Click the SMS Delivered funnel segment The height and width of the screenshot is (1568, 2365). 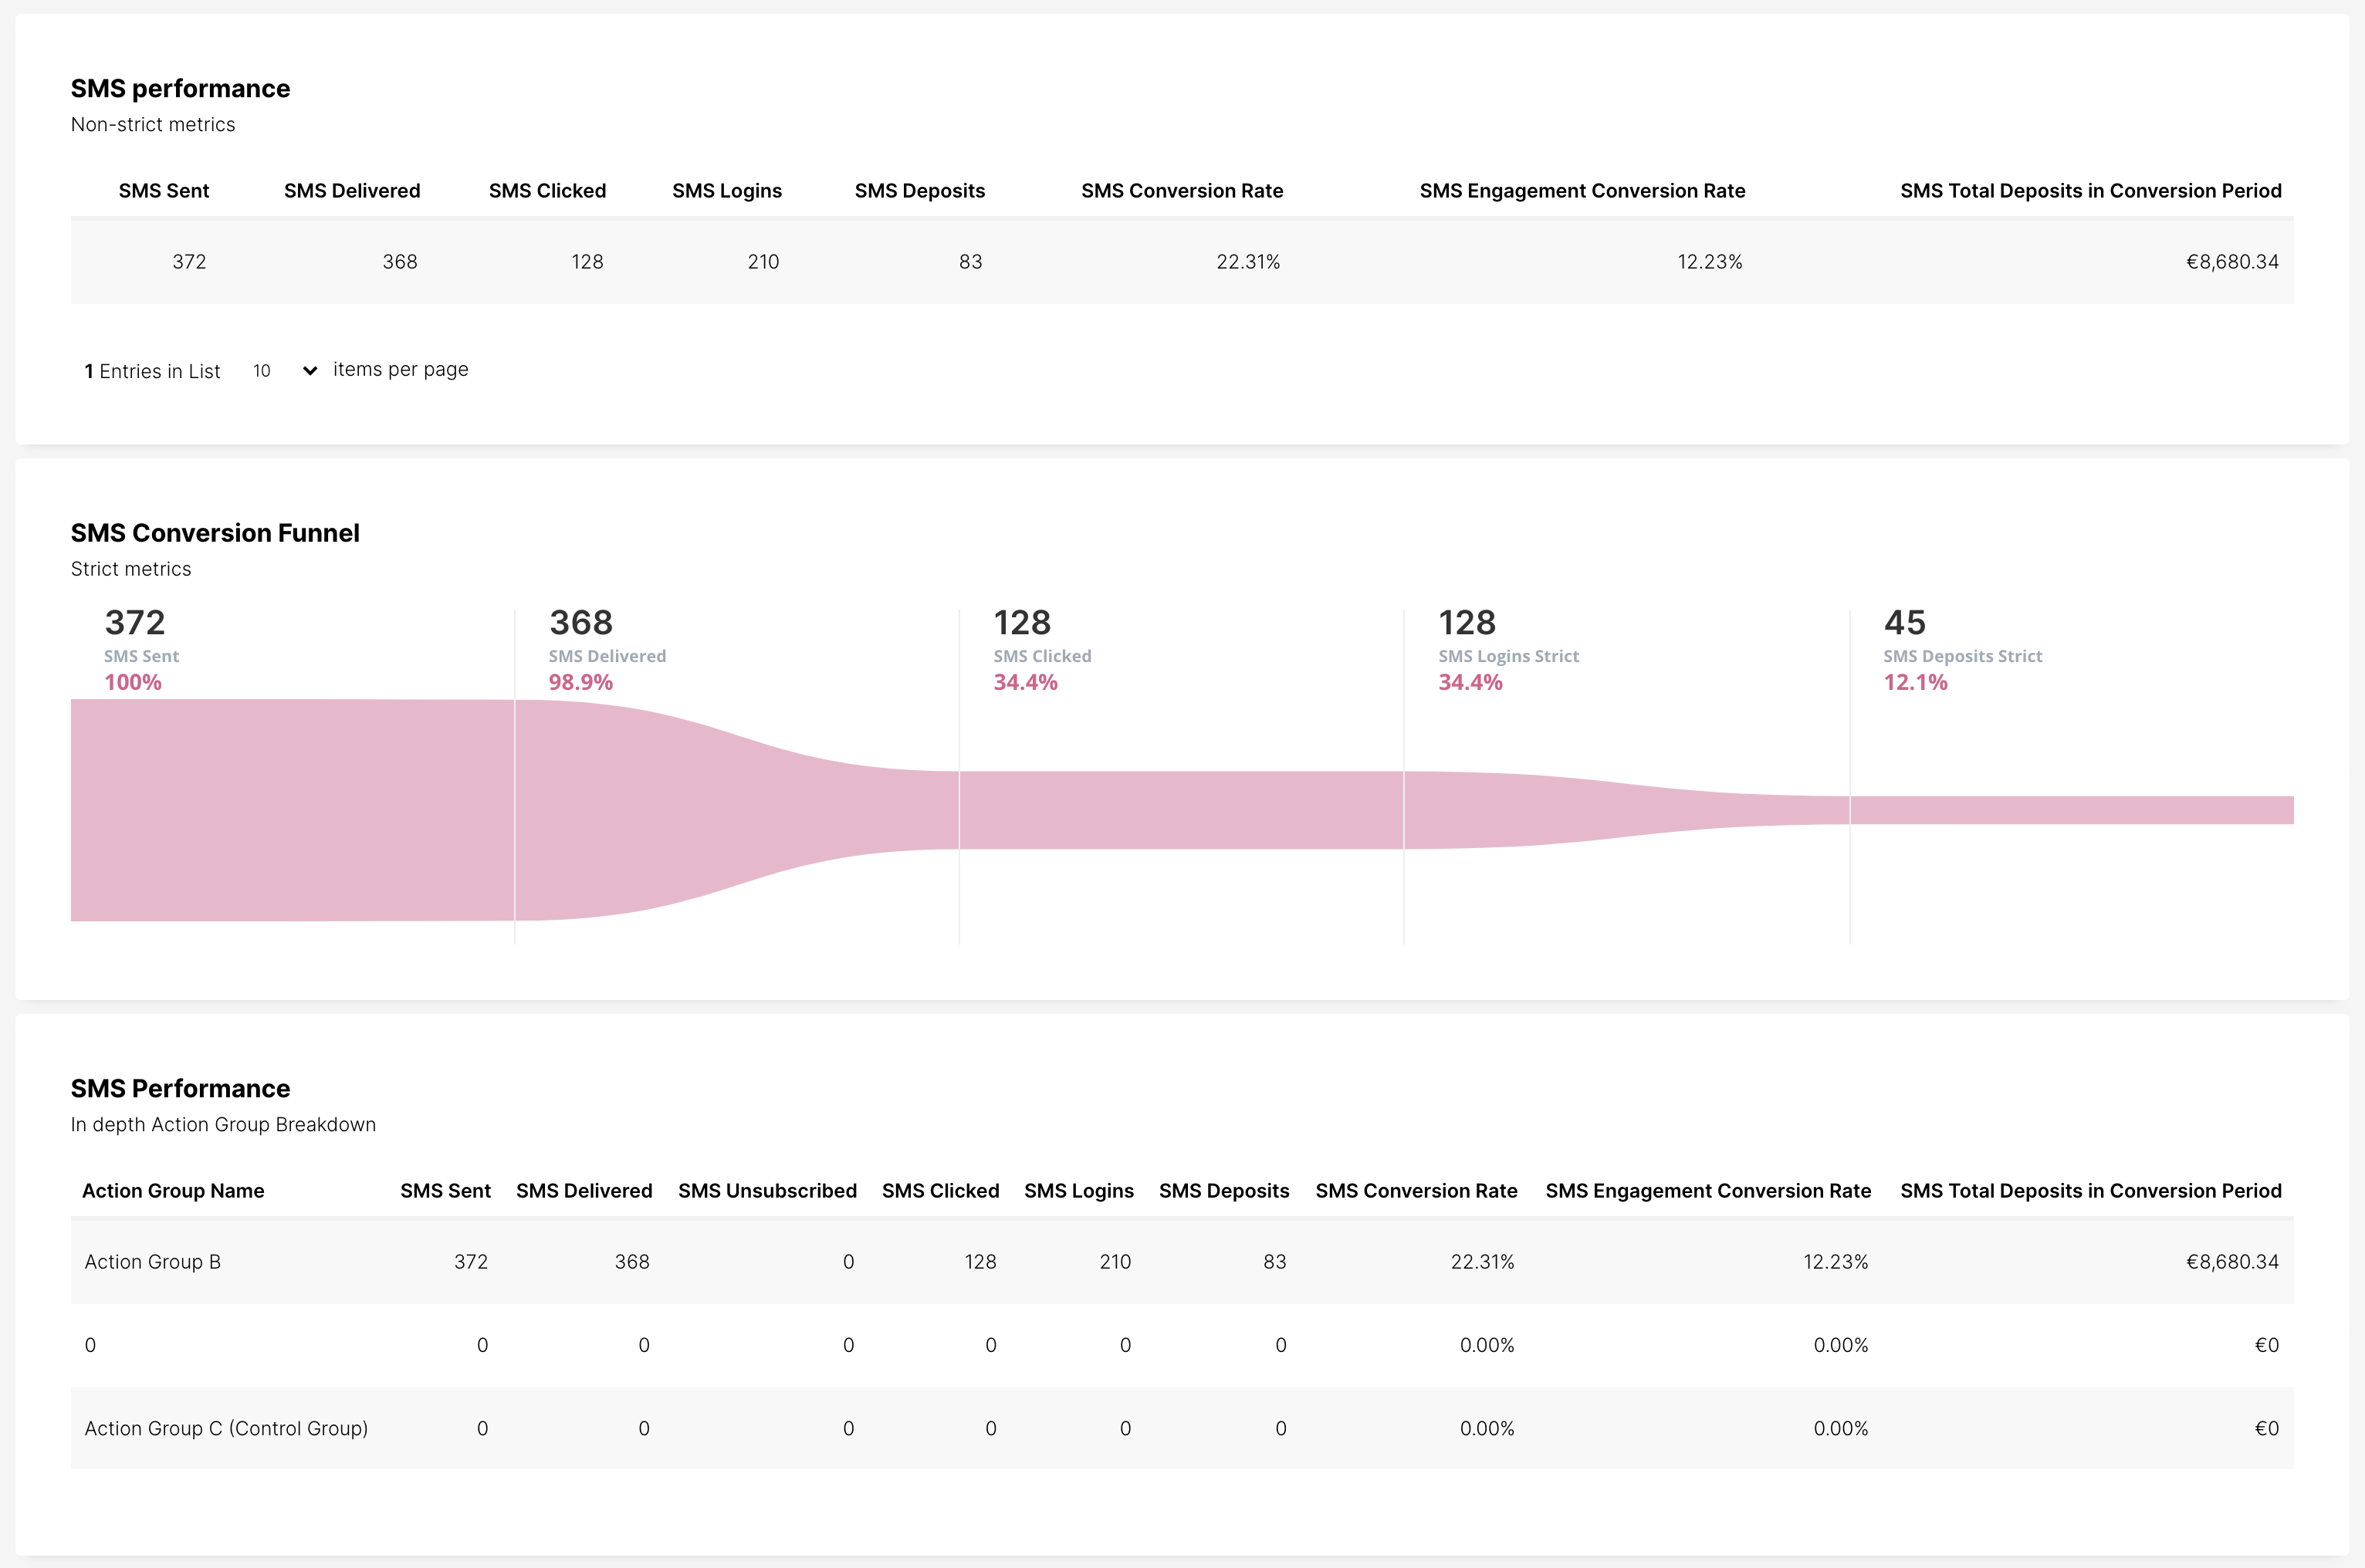click(x=735, y=810)
